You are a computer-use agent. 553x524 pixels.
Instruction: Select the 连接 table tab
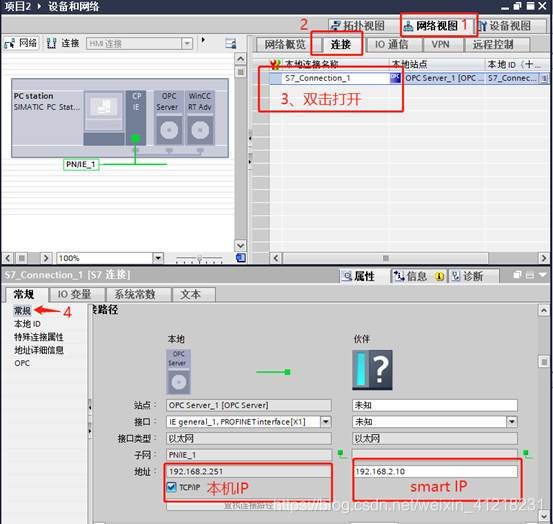pyautogui.click(x=340, y=44)
